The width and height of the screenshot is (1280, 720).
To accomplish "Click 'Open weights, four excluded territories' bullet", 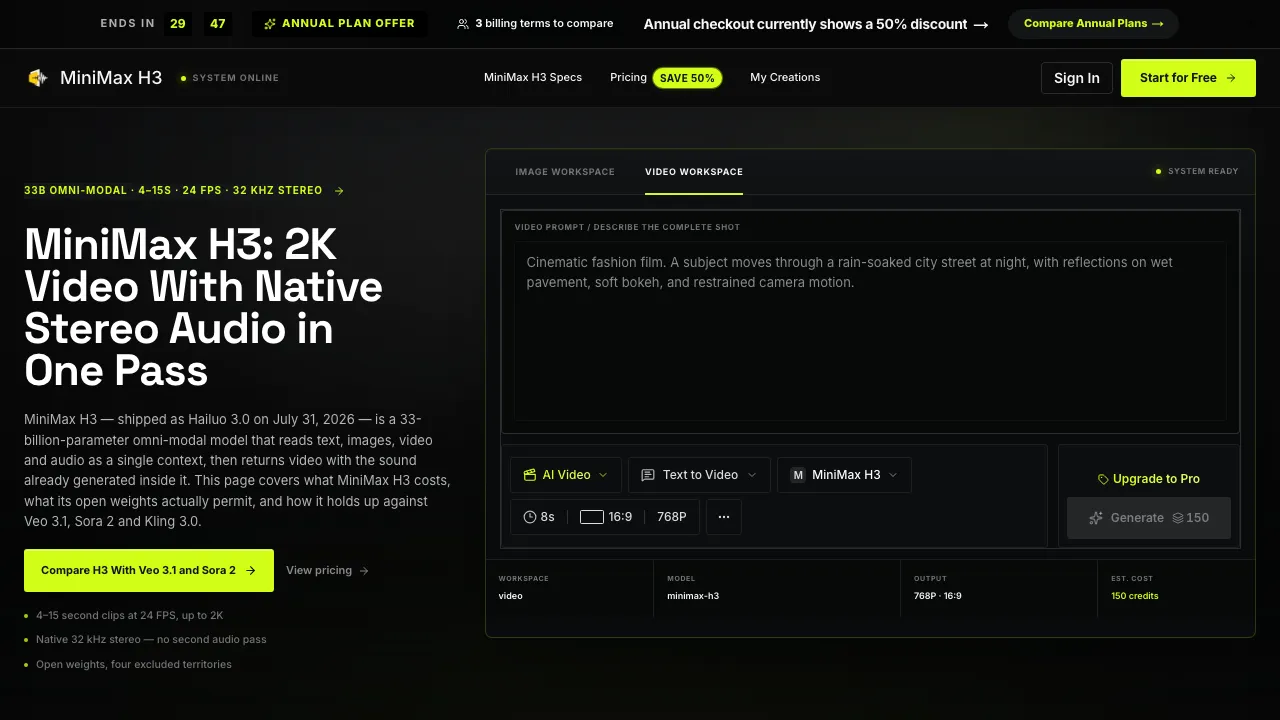I will [134, 665].
